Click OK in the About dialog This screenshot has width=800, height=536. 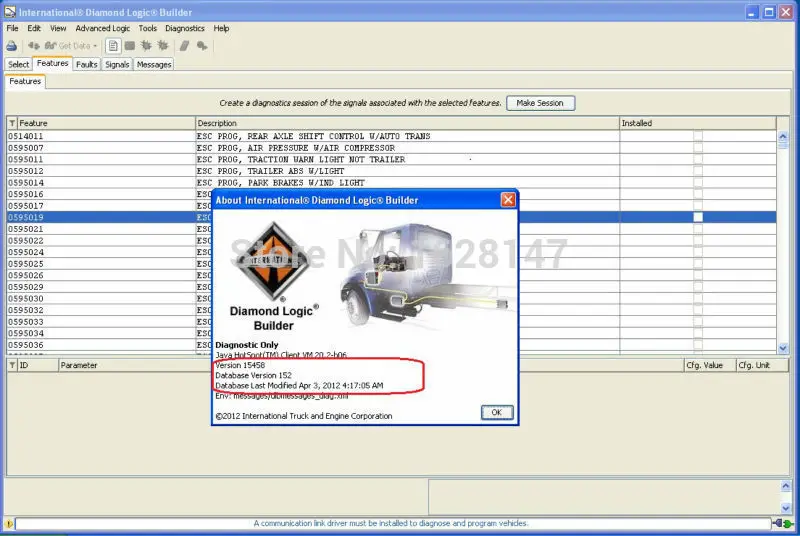[x=497, y=412]
